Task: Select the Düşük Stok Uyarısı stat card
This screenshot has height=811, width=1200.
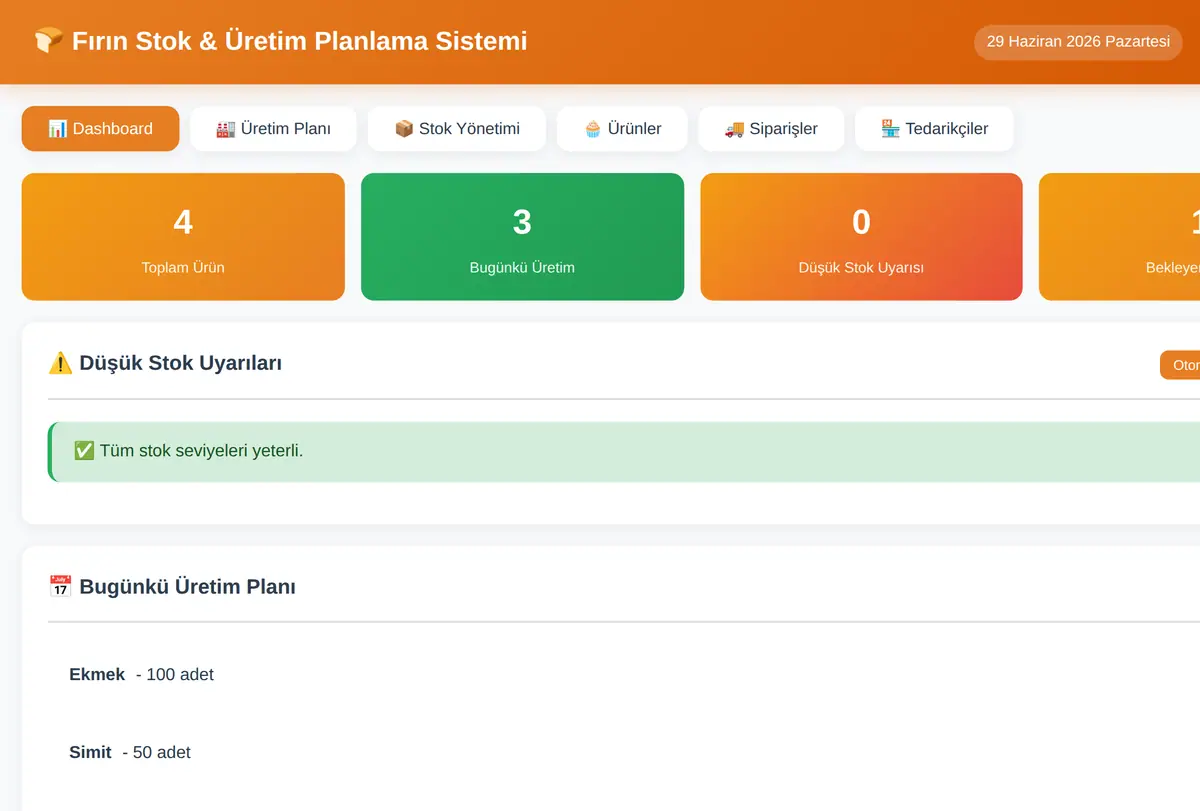Action: pos(861,237)
